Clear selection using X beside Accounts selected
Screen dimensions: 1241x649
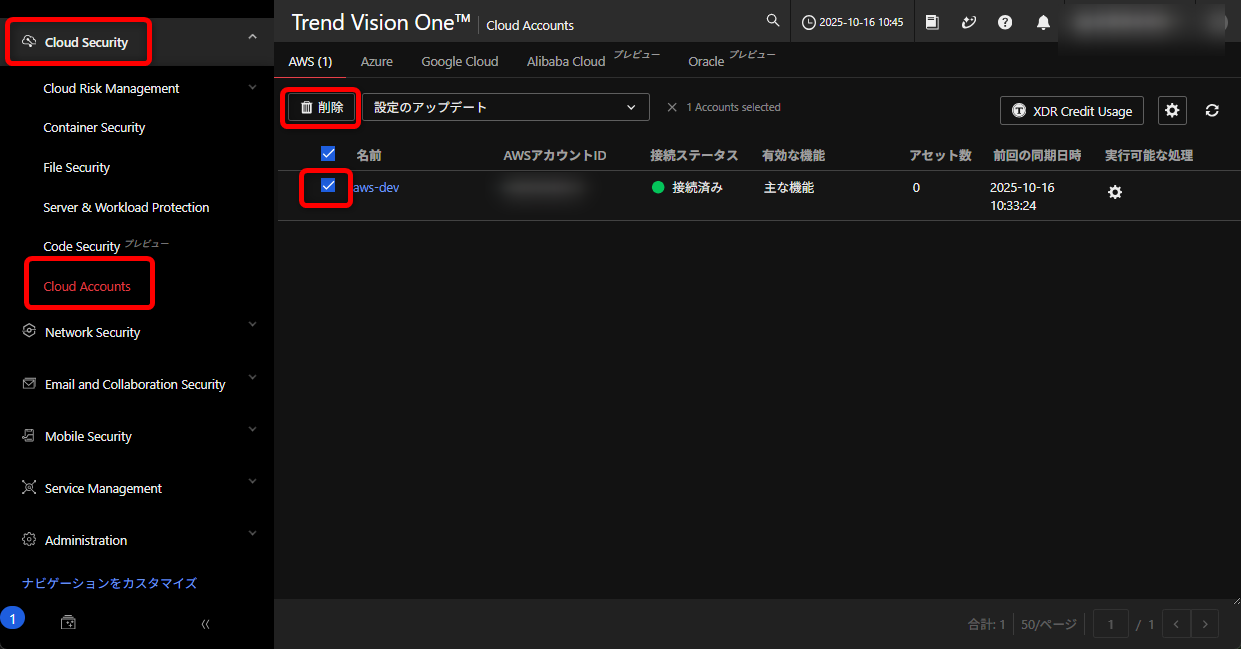(x=672, y=107)
